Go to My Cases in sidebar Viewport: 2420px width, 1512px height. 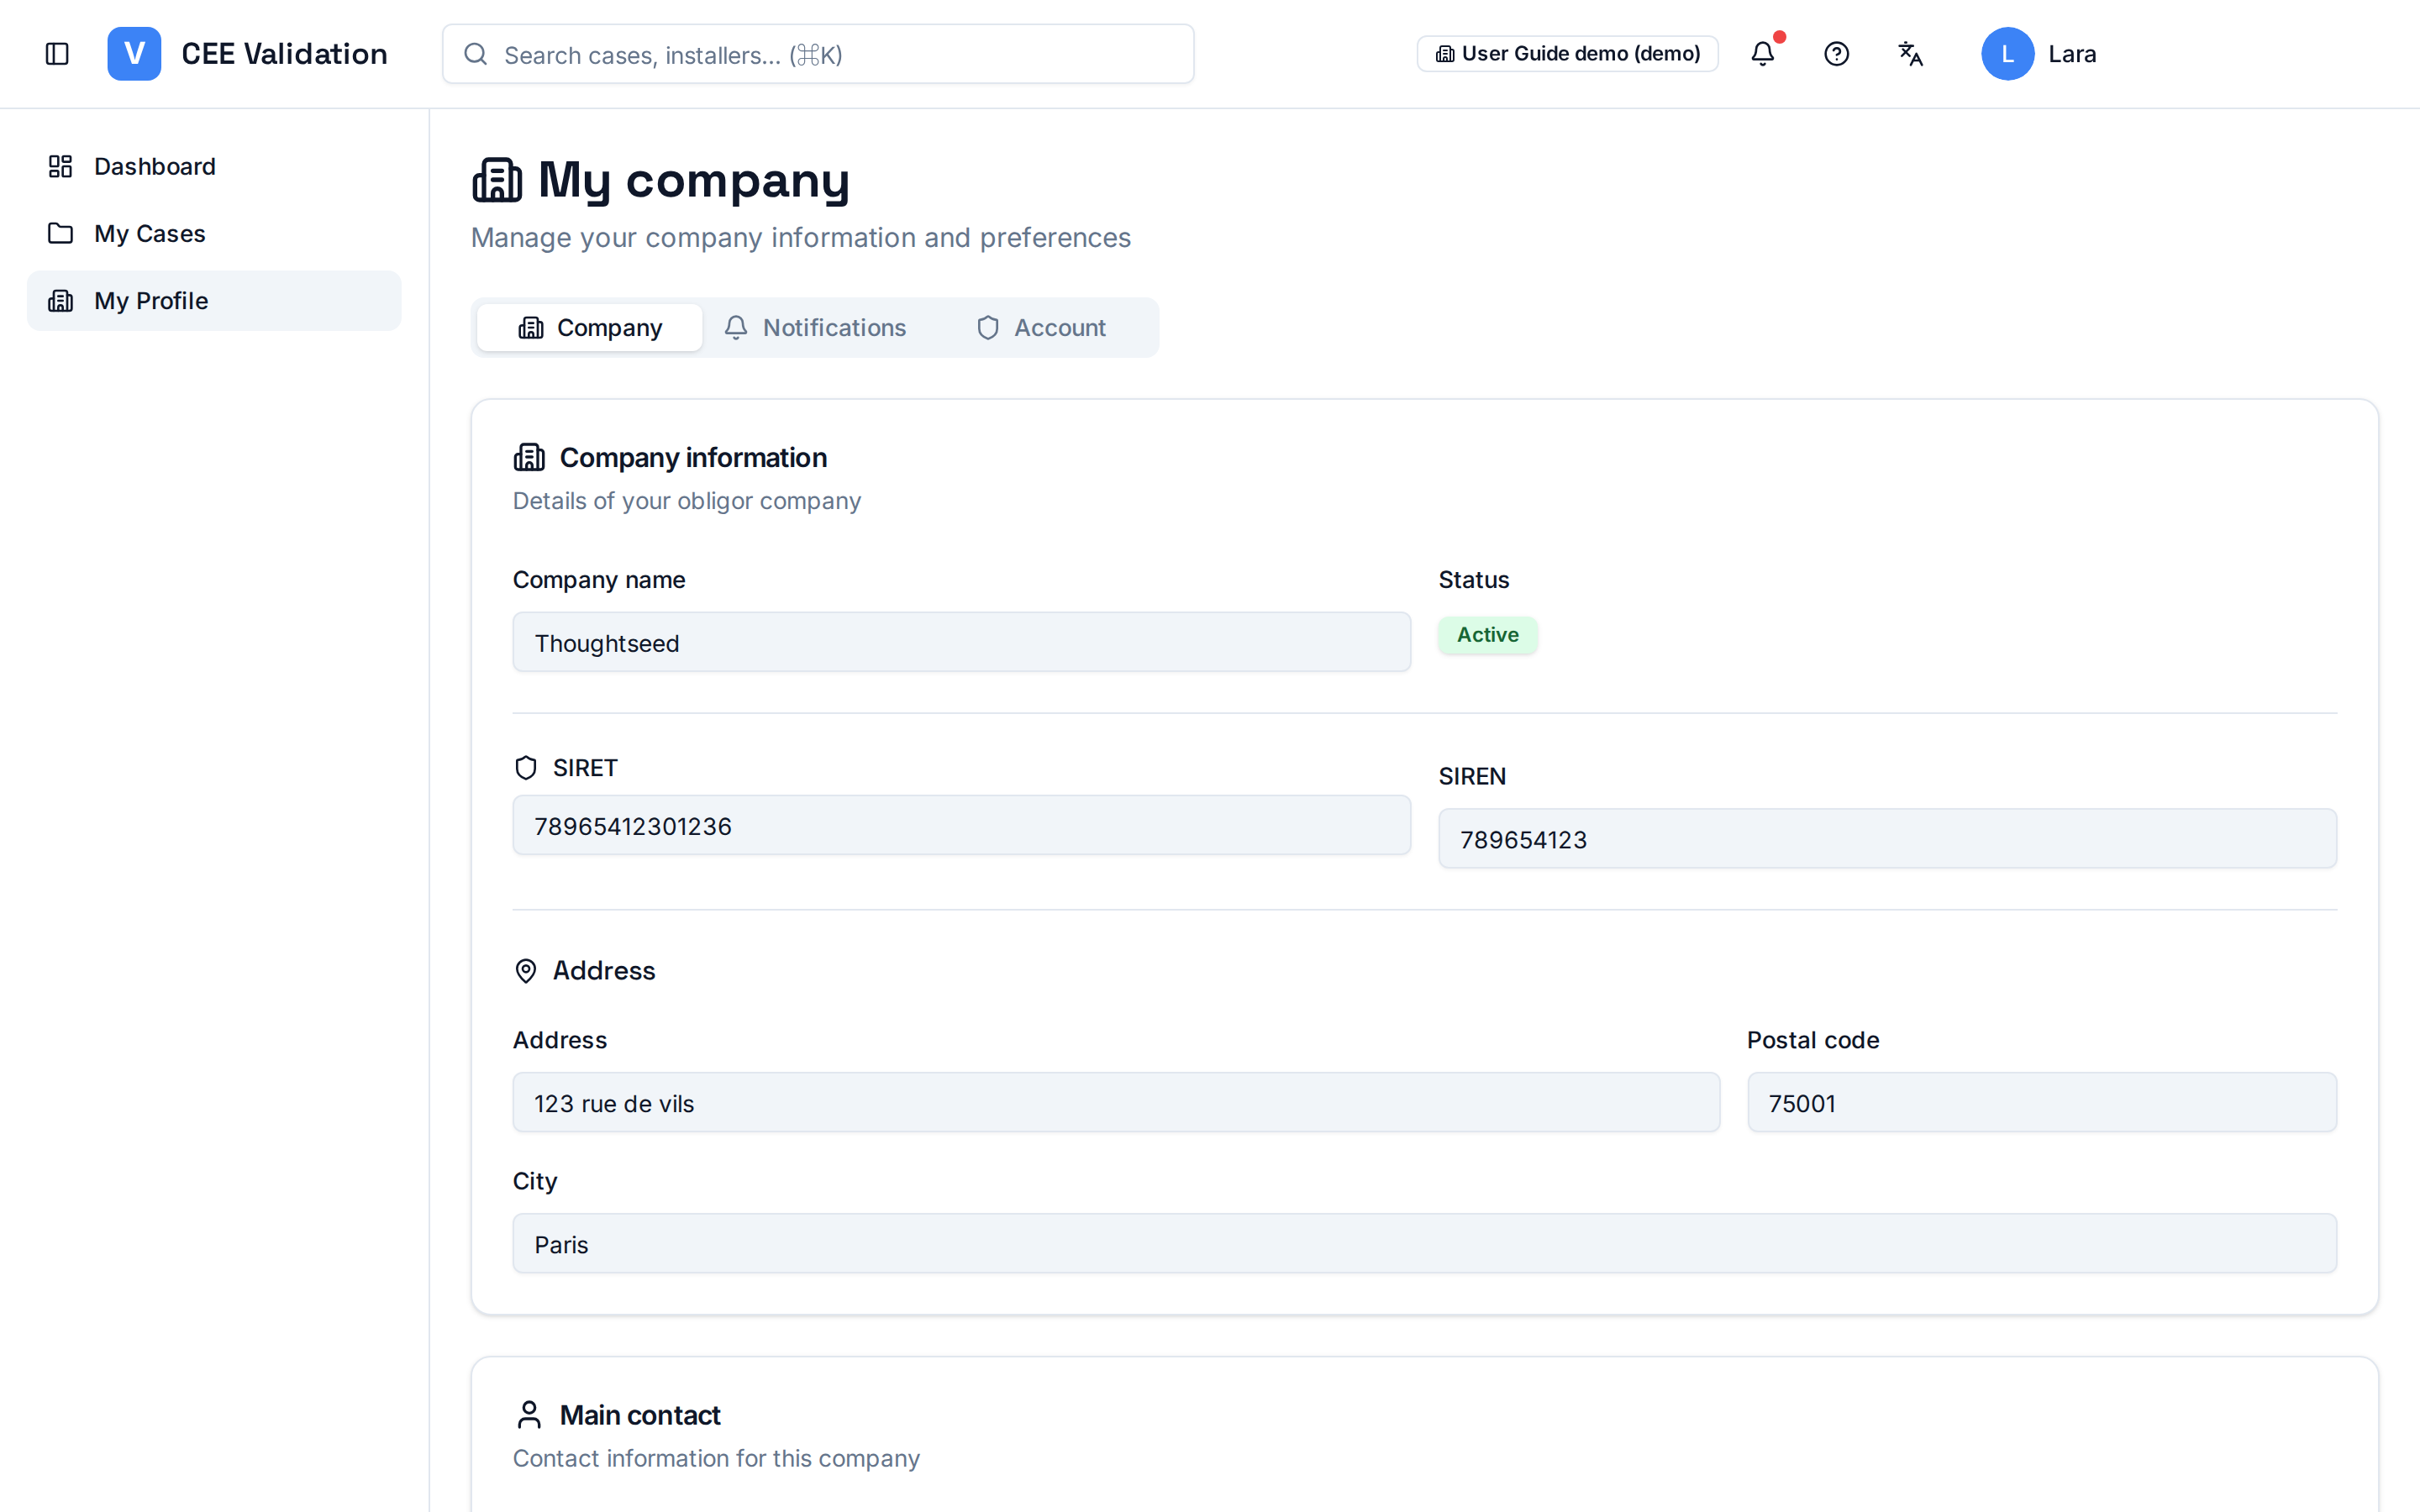pyautogui.click(x=214, y=233)
